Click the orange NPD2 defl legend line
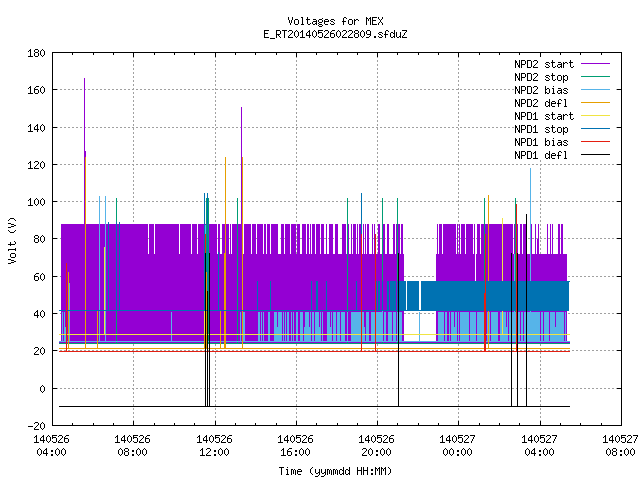The image size is (640, 480). [595, 102]
